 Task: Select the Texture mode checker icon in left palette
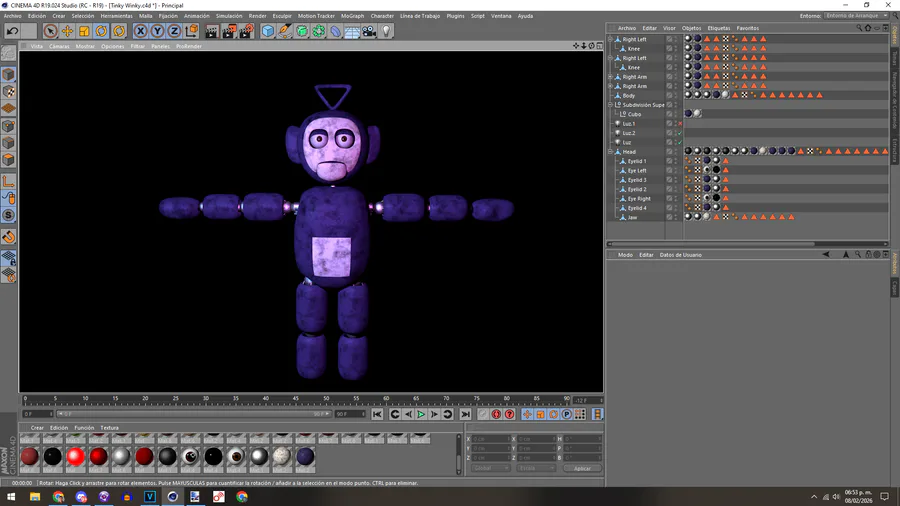coord(9,92)
